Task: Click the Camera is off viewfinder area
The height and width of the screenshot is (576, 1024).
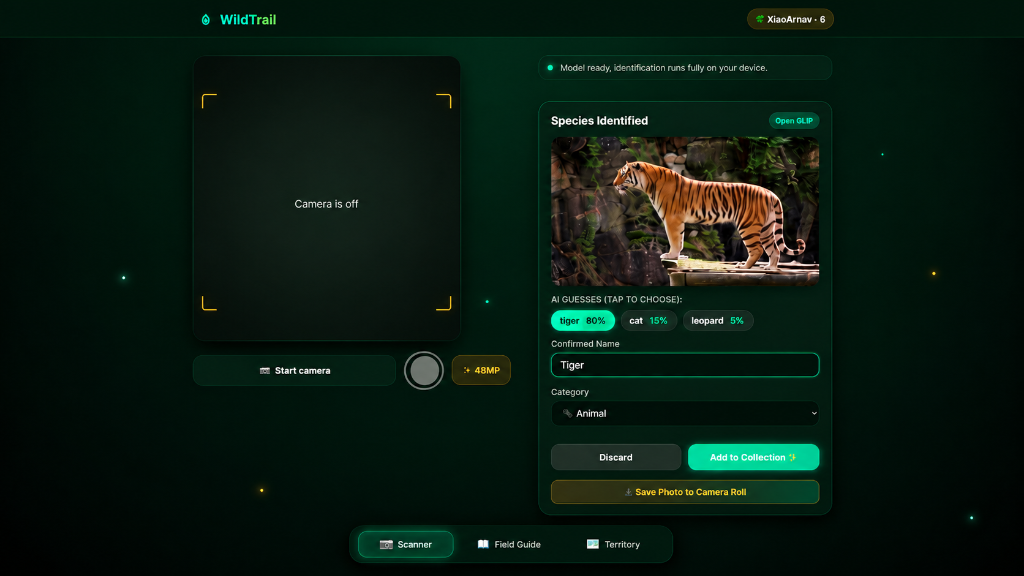Action: pos(327,199)
